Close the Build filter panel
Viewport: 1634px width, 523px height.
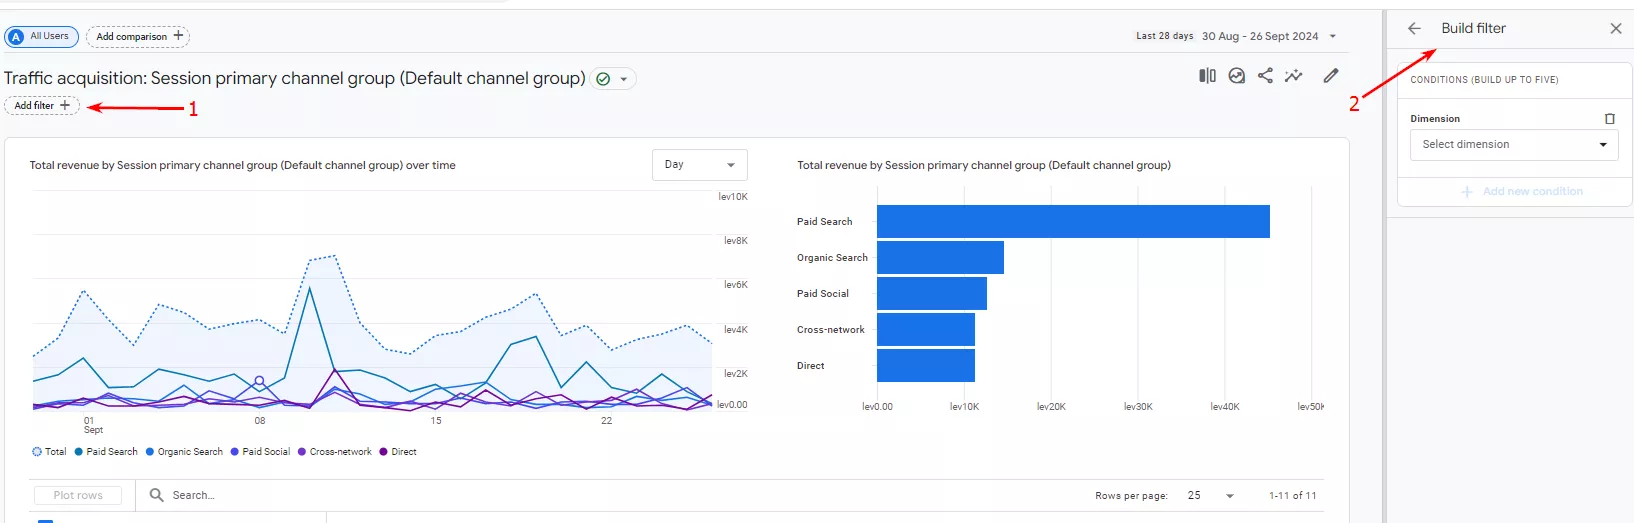1616,29
